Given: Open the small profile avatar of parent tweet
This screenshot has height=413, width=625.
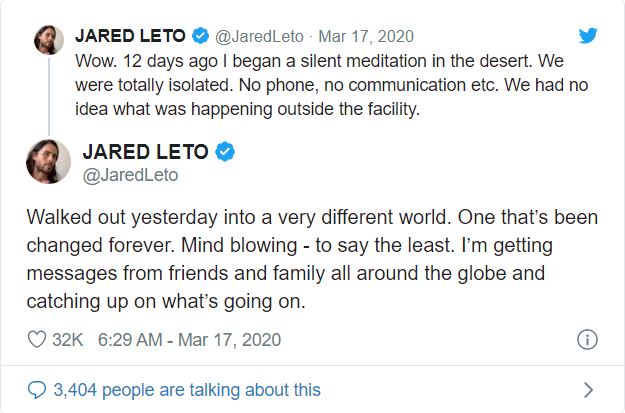Looking at the screenshot, I should (x=49, y=40).
